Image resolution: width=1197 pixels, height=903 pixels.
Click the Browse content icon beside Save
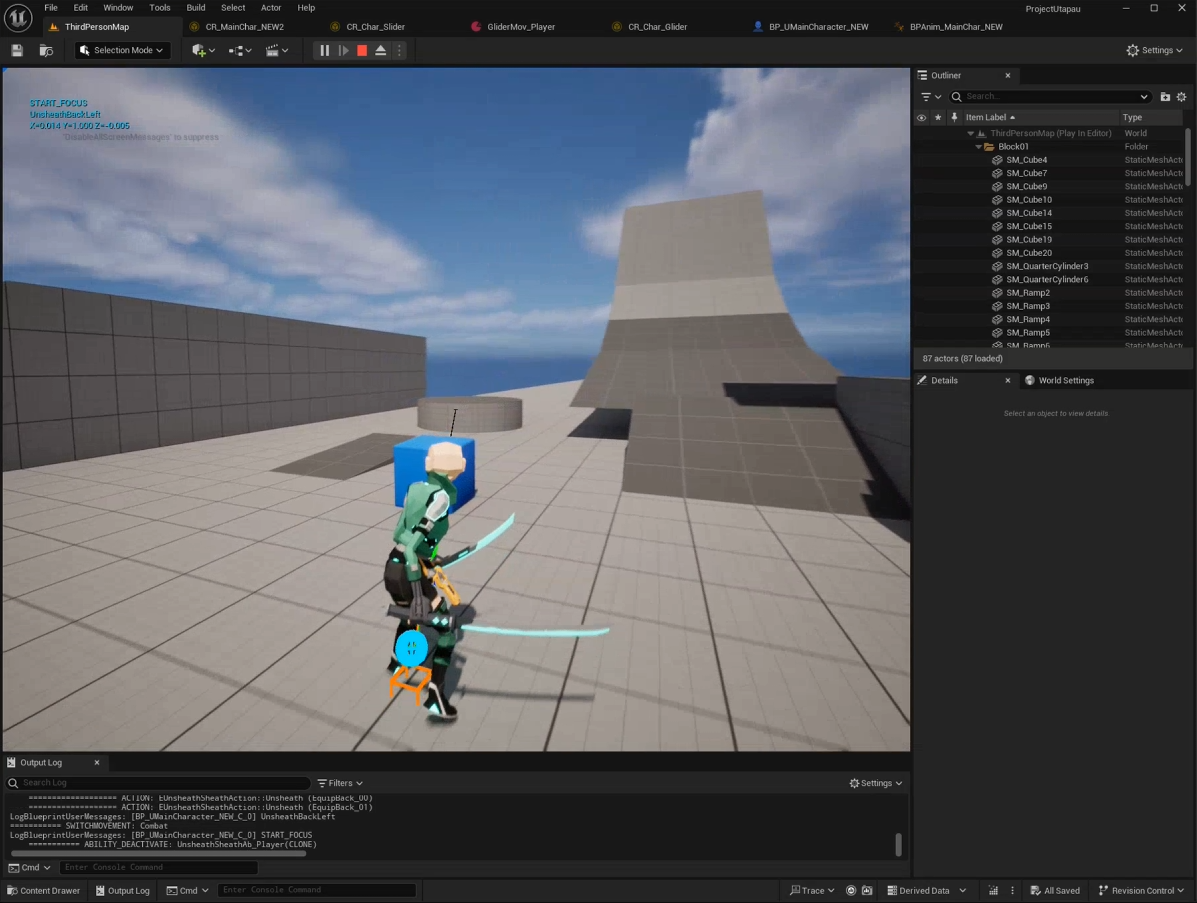coord(46,50)
